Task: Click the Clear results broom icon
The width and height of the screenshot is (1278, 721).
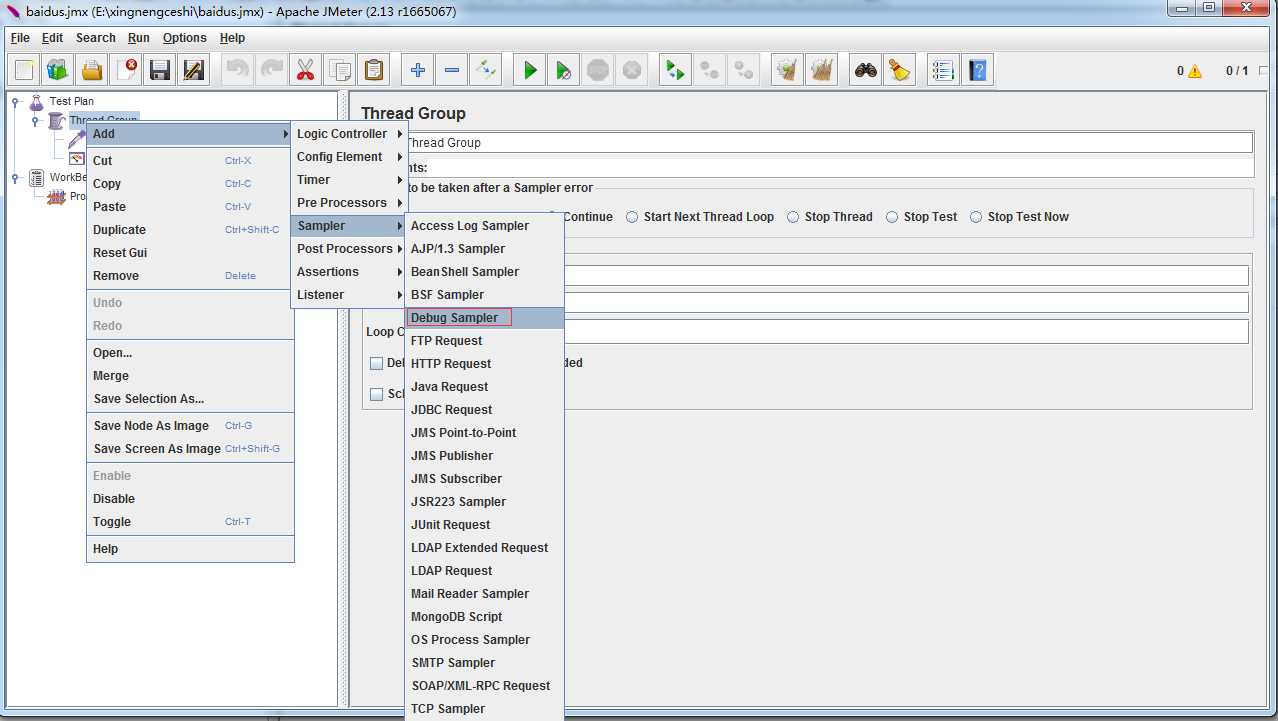Action: tap(788, 70)
